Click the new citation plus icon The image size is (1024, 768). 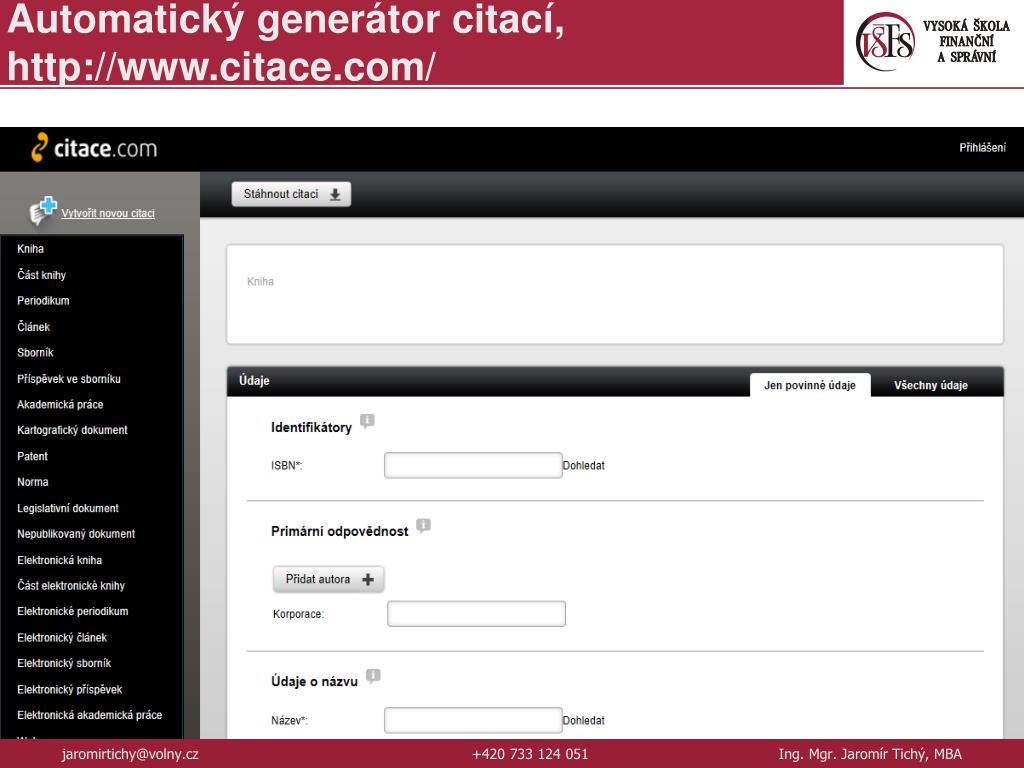[x=43, y=210]
